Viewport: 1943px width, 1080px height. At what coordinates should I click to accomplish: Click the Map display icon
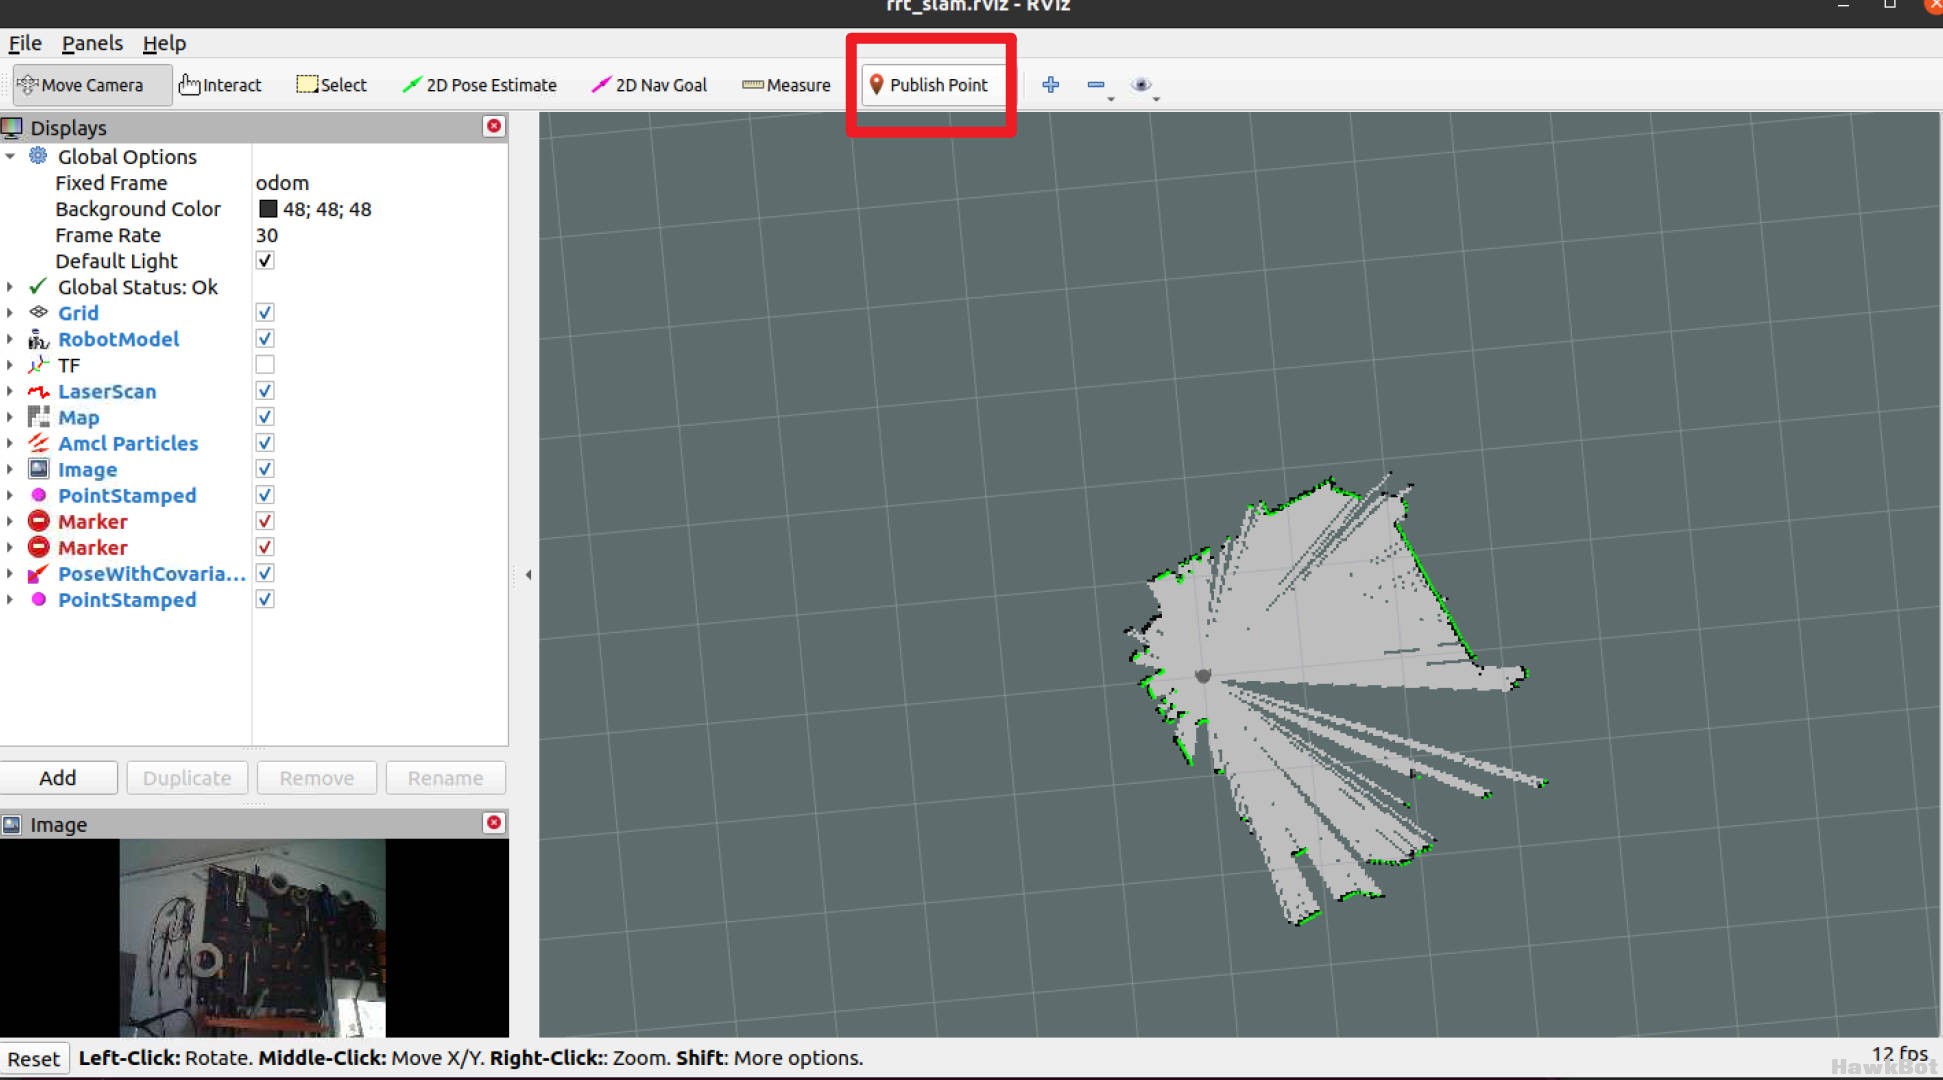[x=38, y=417]
